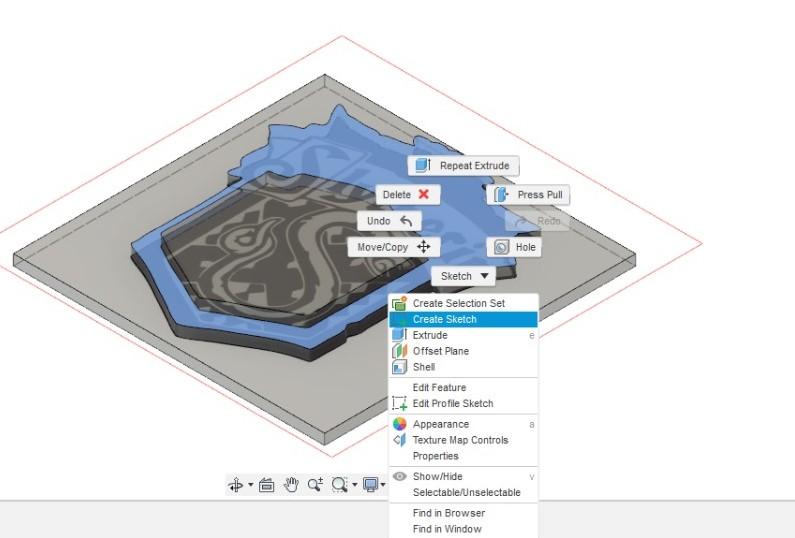
Task: Click the Undo marking menu button
Action: 389,221
